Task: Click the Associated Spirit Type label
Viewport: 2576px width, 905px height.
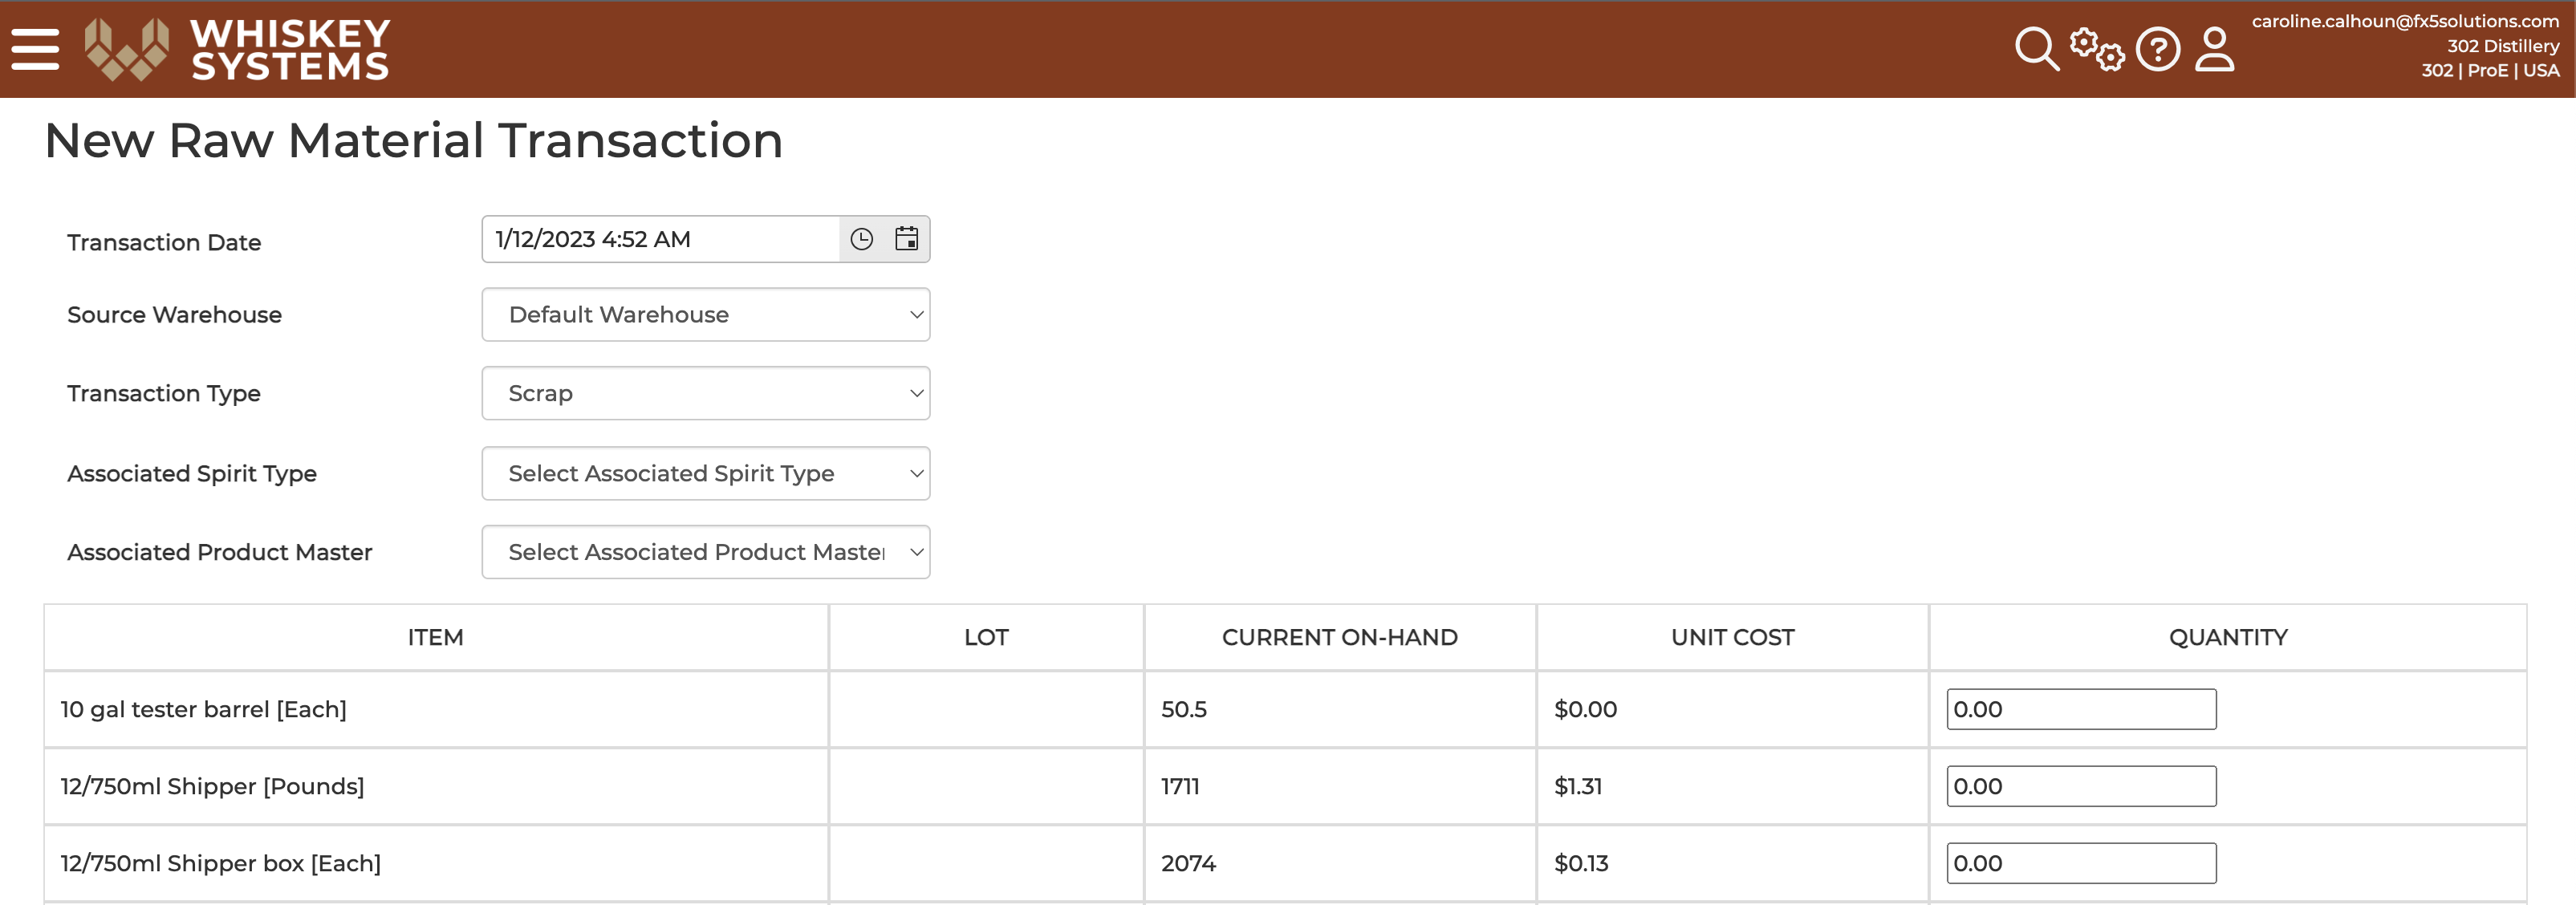Action: tap(192, 473)
